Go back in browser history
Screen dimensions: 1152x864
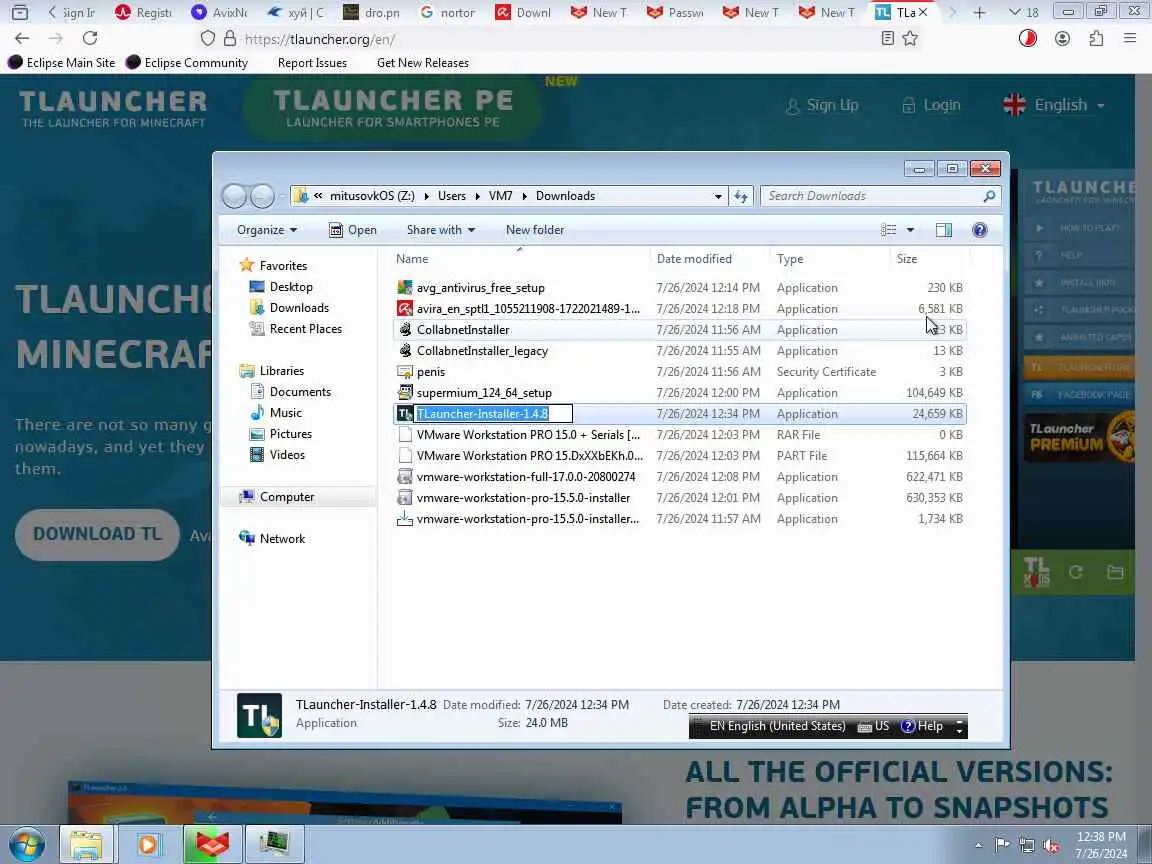22,38
